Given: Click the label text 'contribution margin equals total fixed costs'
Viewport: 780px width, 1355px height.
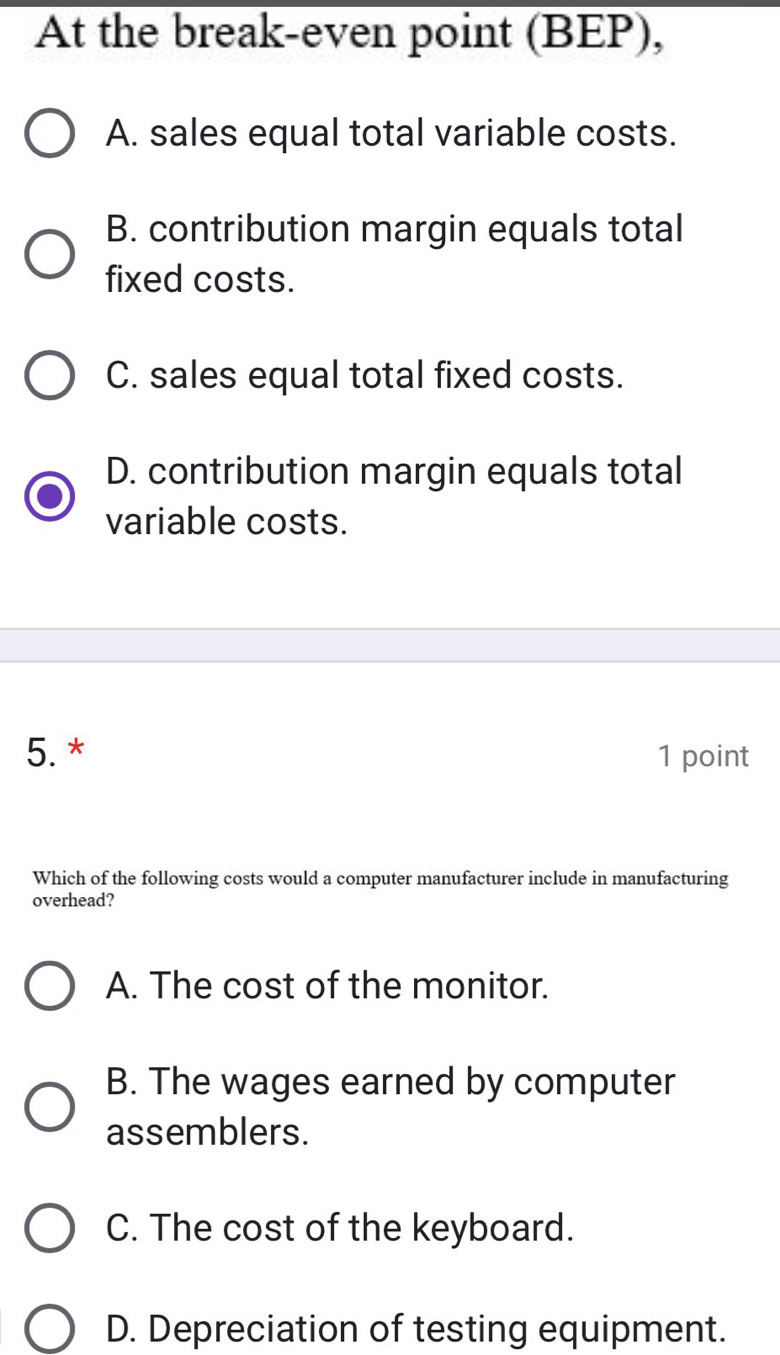Looking at the screenshot, I should 394,254.
